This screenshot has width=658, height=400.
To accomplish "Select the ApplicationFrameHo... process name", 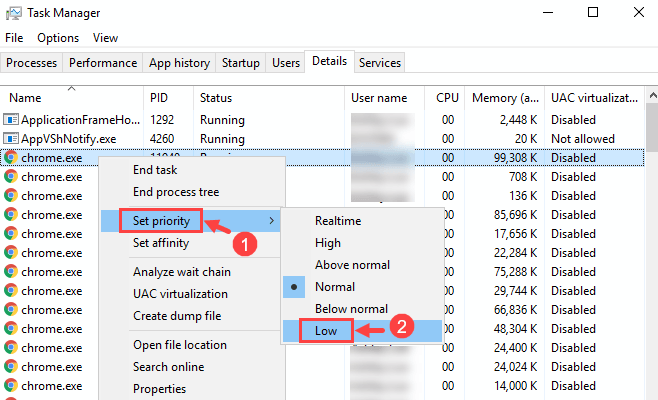I will point(81,120).
